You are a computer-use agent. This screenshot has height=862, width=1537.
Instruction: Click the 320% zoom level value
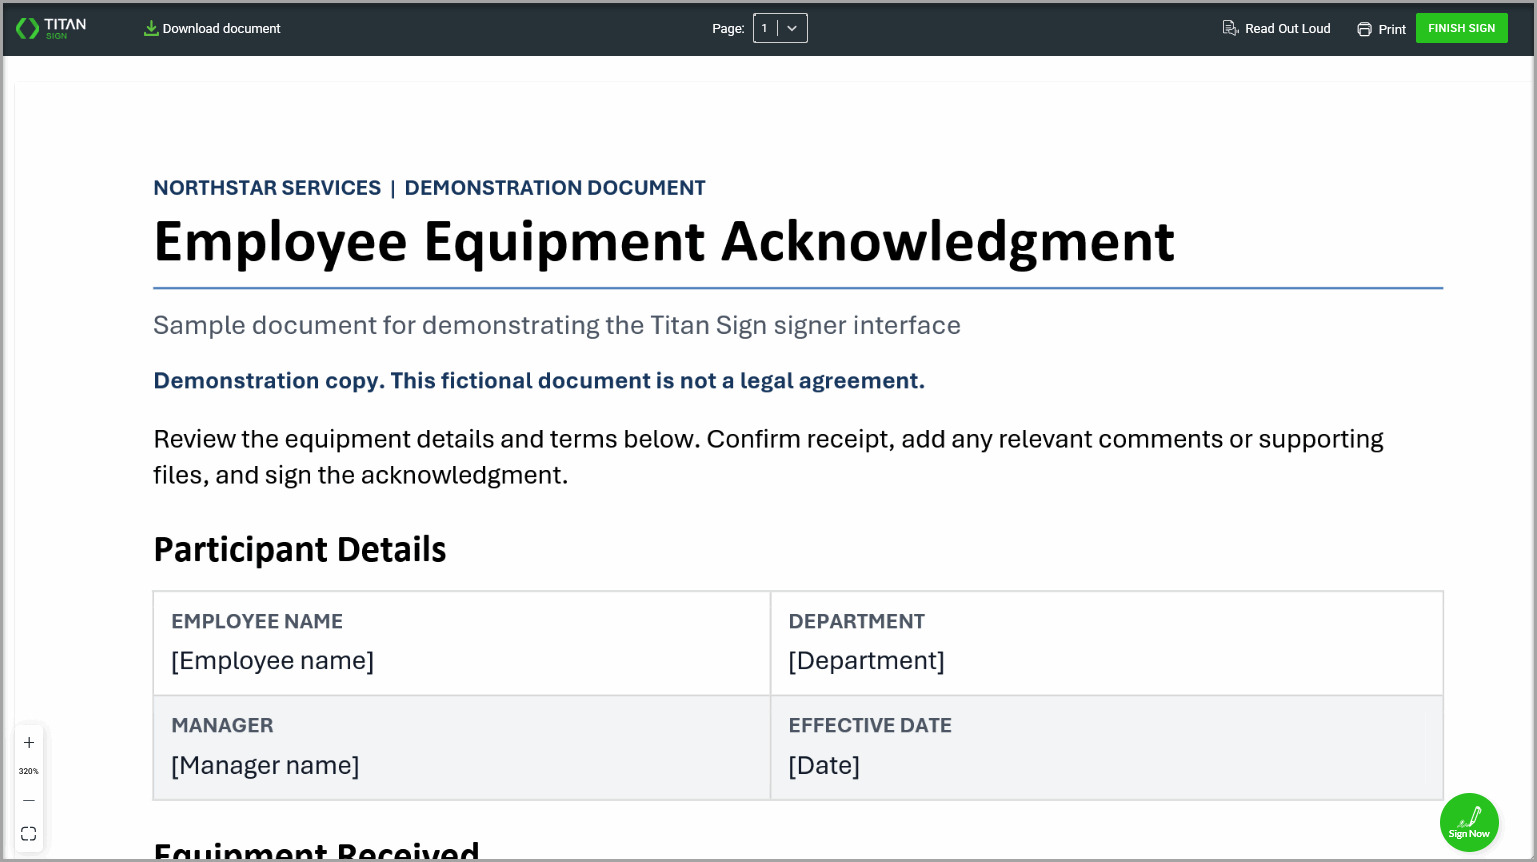click(29, 771)
